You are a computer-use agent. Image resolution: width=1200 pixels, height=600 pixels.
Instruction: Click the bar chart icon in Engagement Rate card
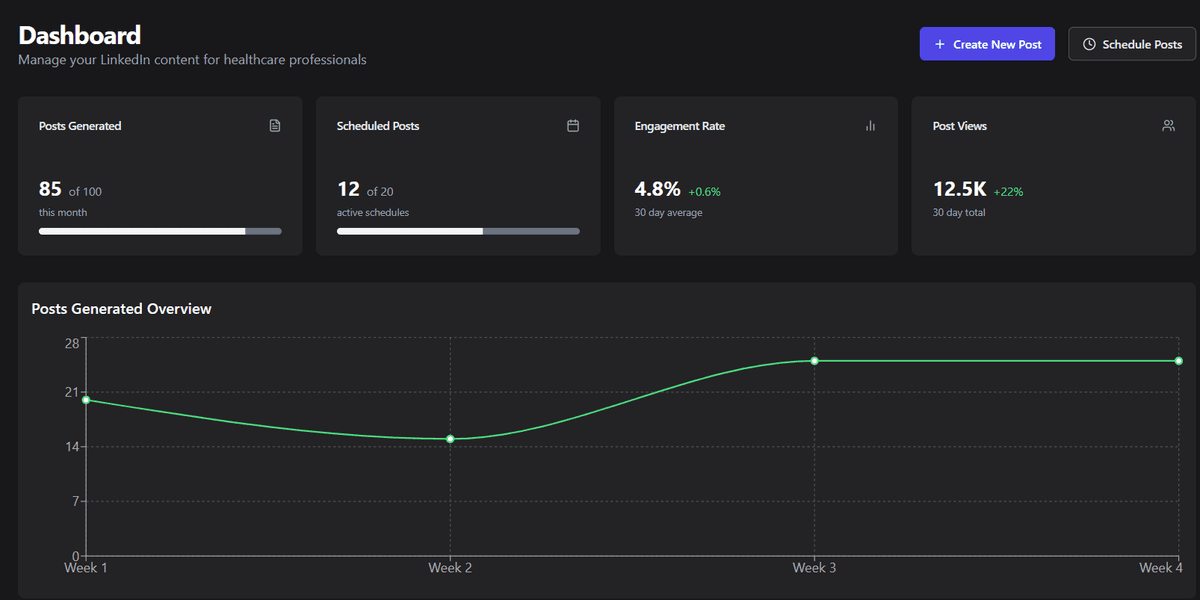pos(870,126)
